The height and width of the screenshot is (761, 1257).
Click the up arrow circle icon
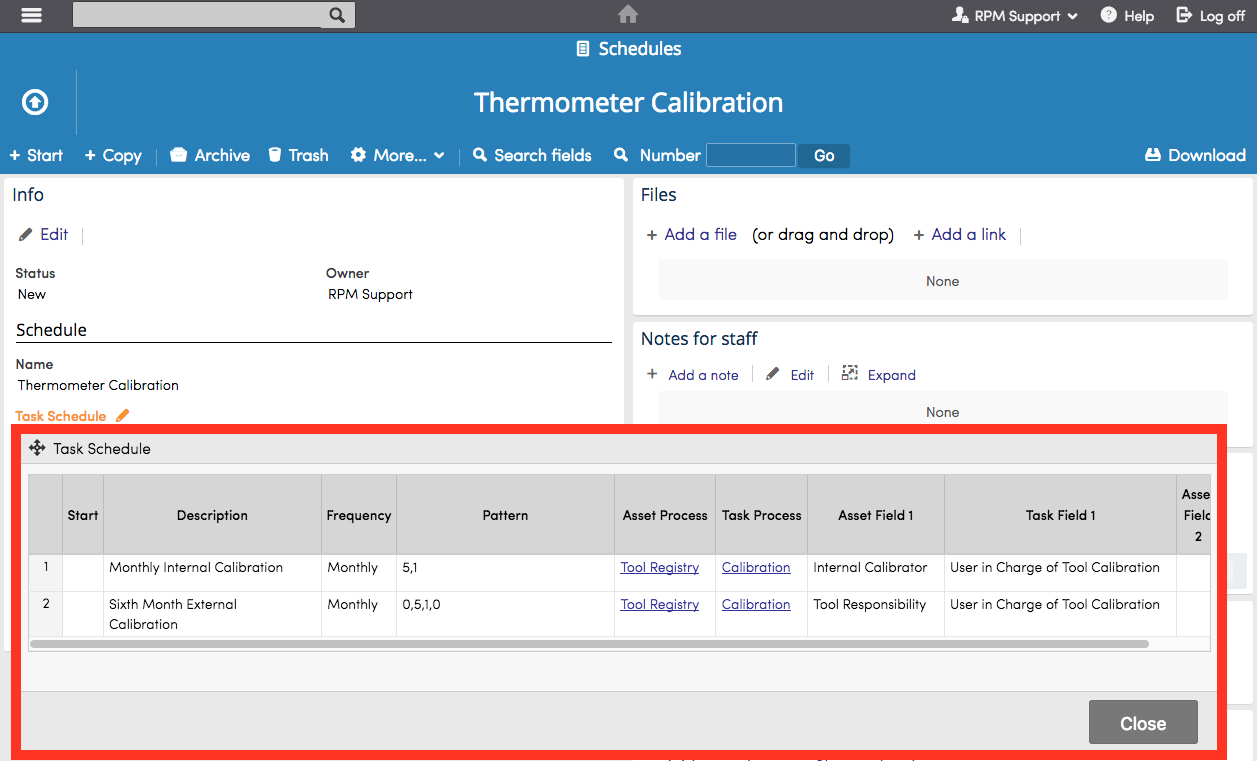click(x=35, y=102)
